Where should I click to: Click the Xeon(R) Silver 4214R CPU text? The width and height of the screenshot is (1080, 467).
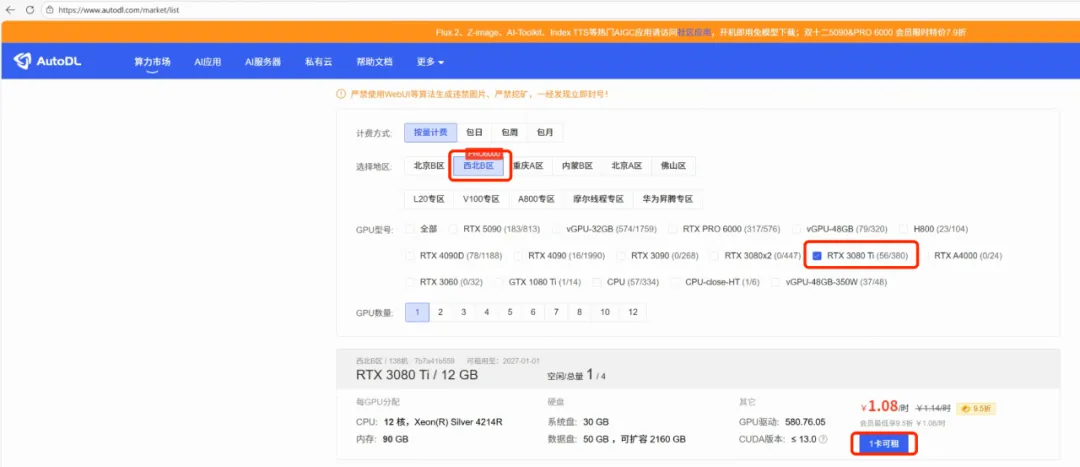pyautogui.click(x=459, y=422)
